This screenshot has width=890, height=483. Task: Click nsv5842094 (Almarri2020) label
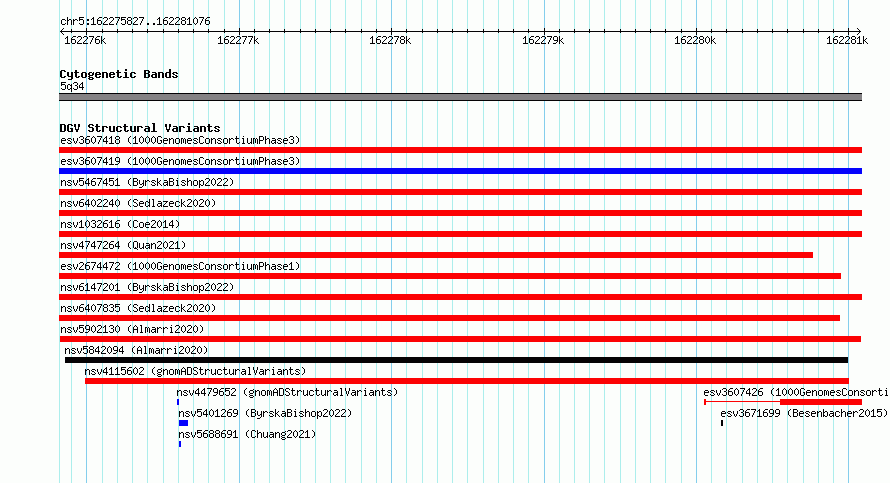point(136,350)
